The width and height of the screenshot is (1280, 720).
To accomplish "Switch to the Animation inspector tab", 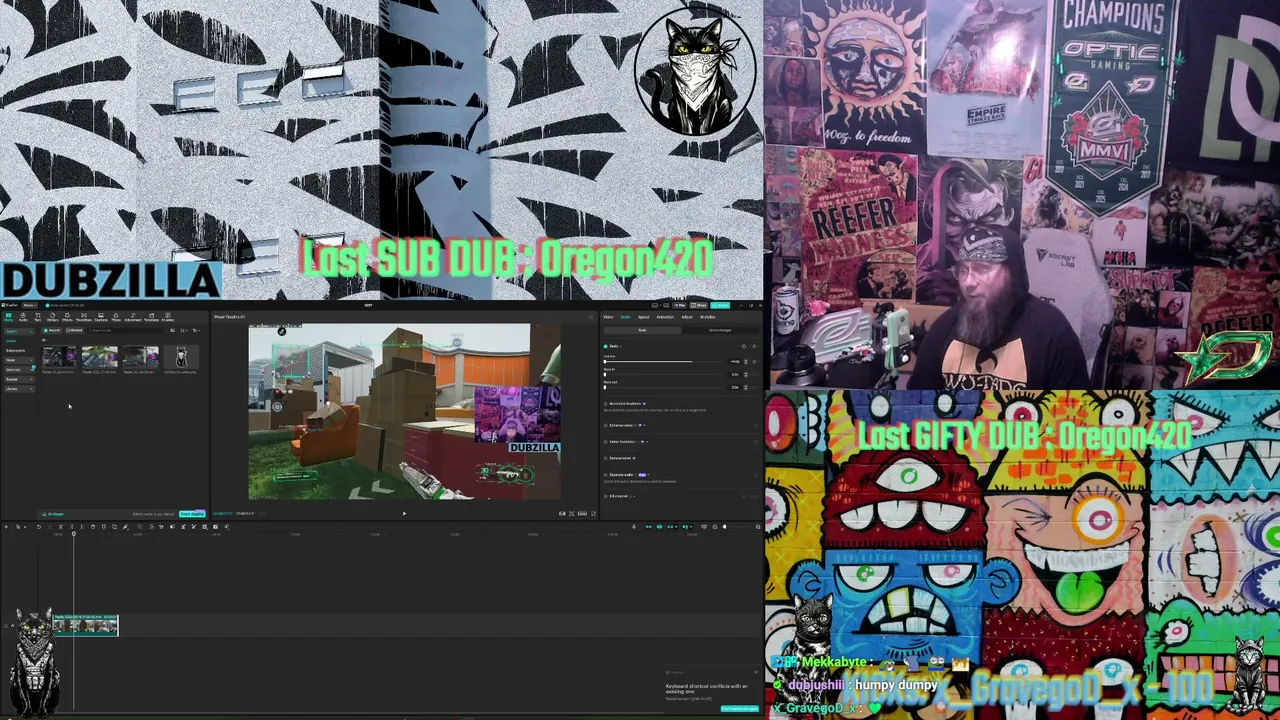I will click(665, 317).
